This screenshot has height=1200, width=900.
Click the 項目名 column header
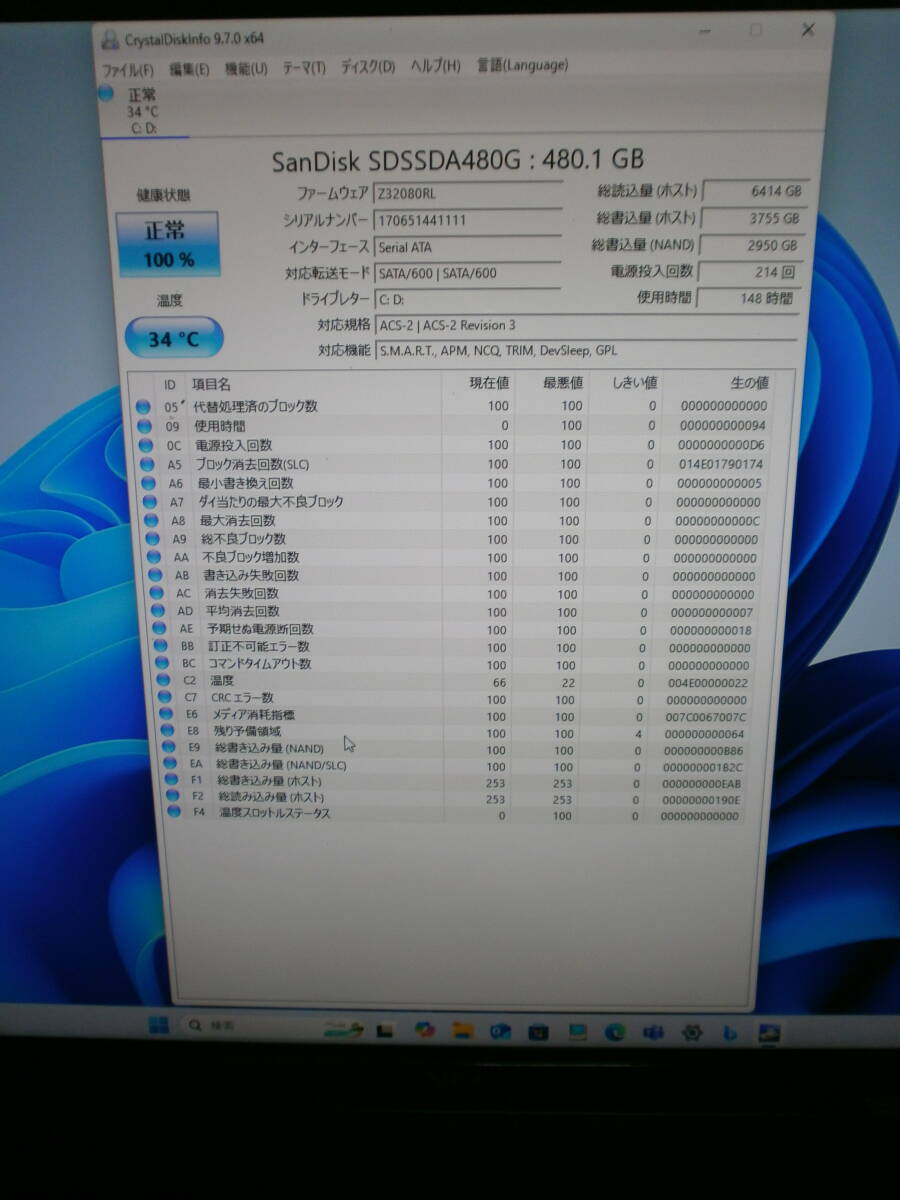click(212, 384)
